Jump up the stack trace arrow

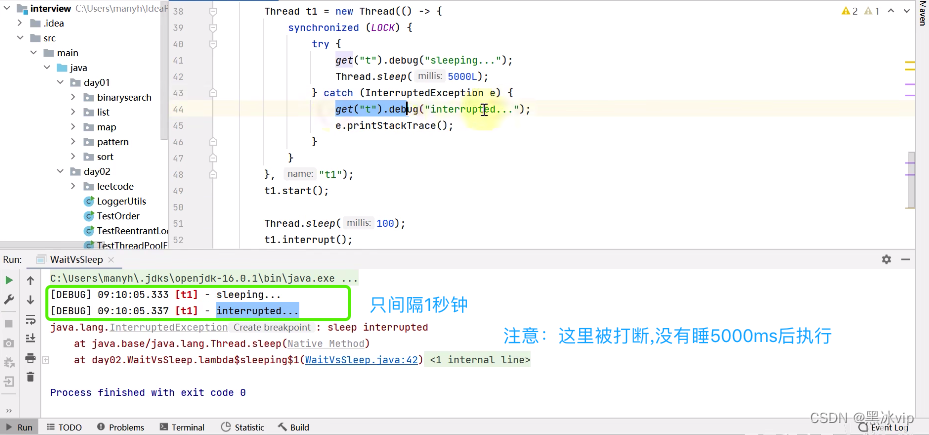30,280
